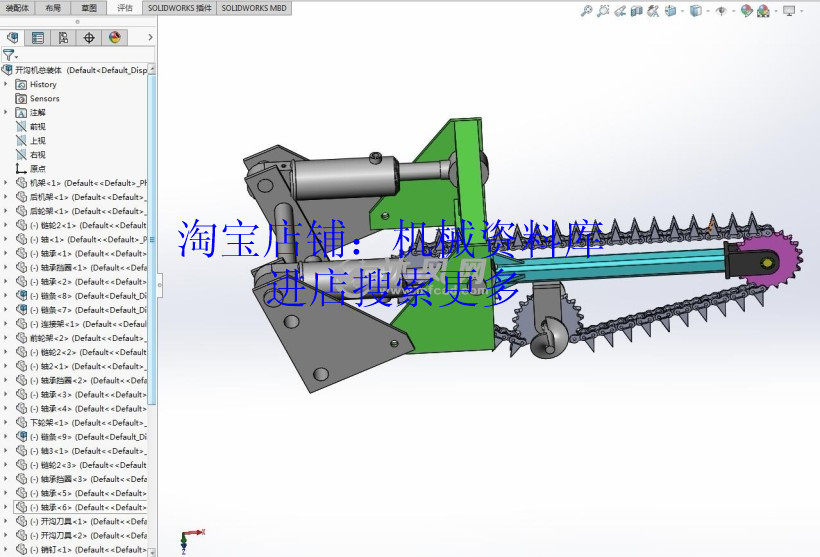
Task: Click the Section View icon
Action: pos(636,10)
